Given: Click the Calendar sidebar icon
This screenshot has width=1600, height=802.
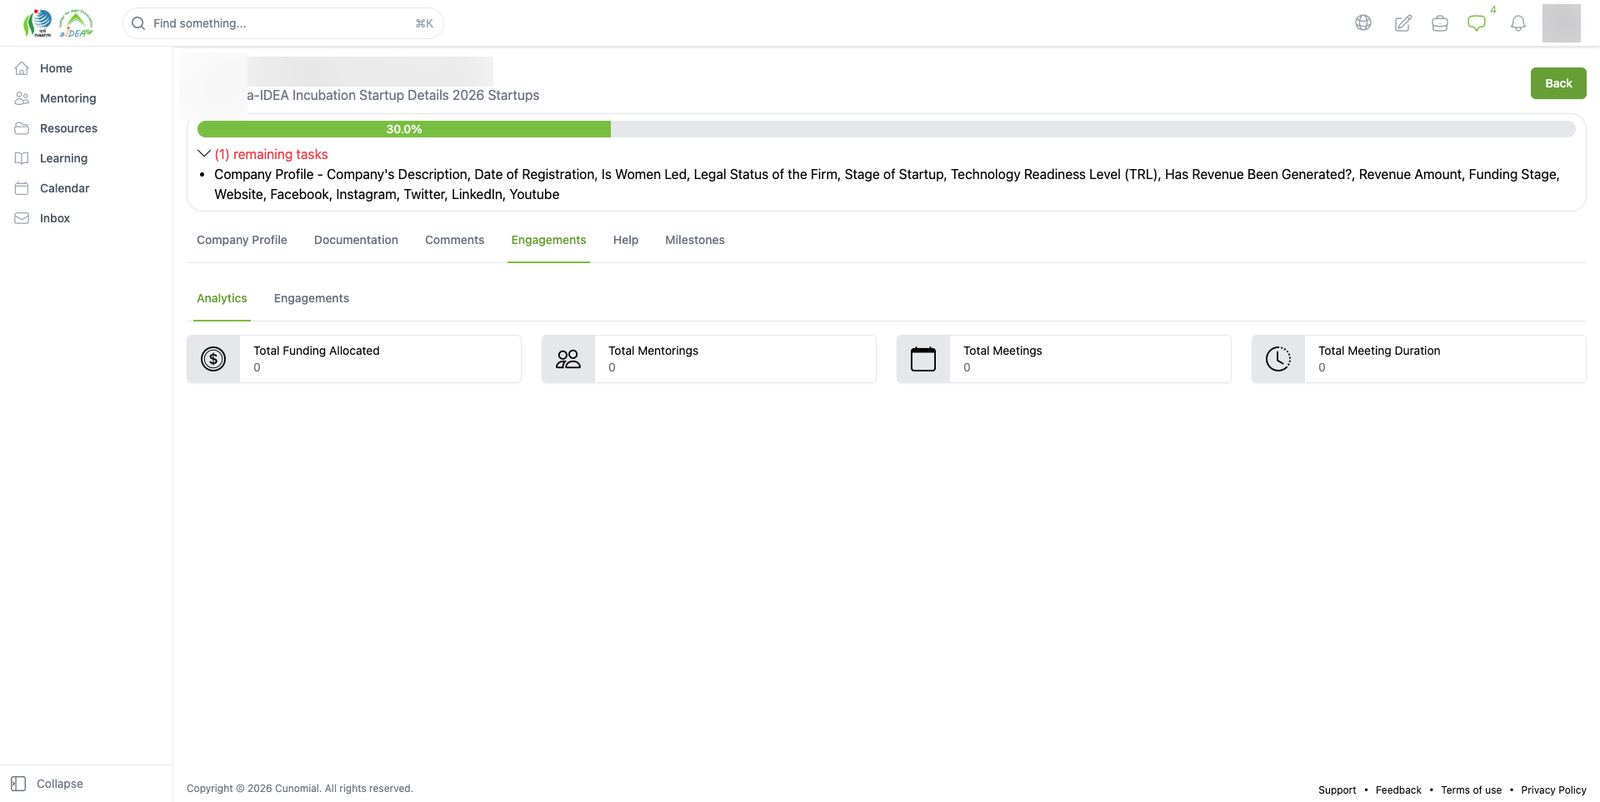Looking at the screenshot, I should 22,188.
